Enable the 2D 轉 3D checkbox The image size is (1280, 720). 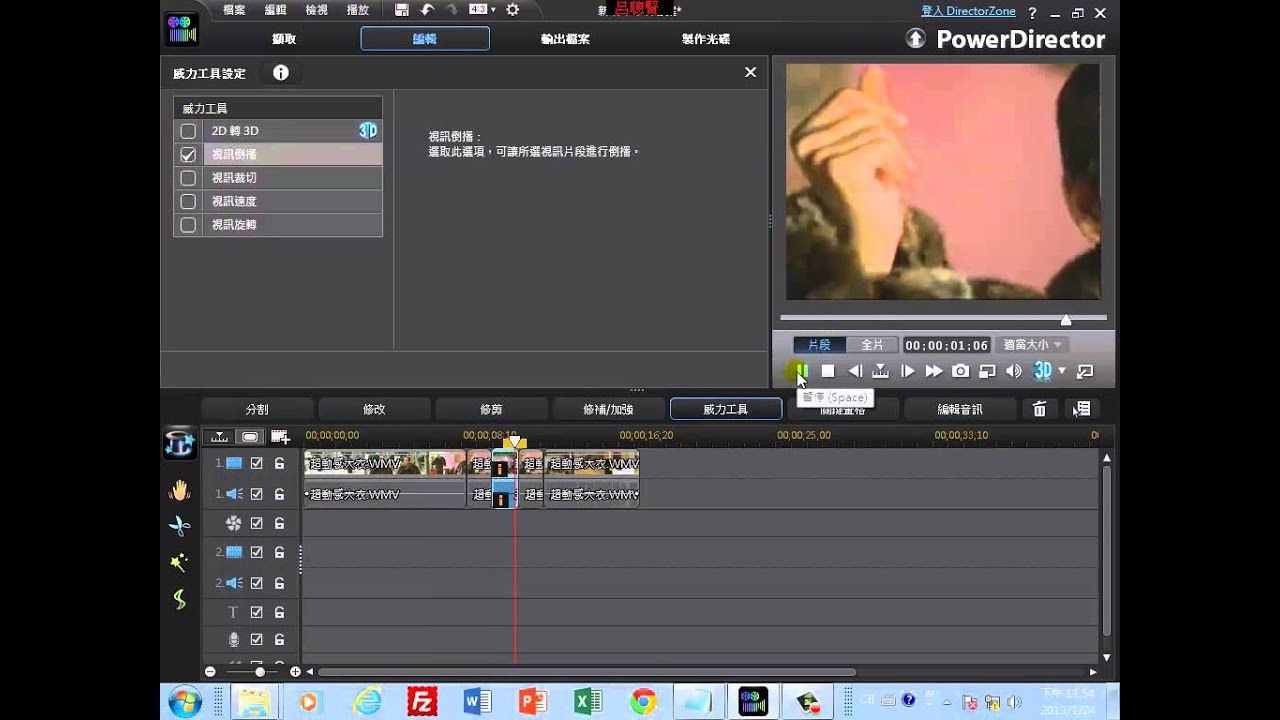[188, 131]
